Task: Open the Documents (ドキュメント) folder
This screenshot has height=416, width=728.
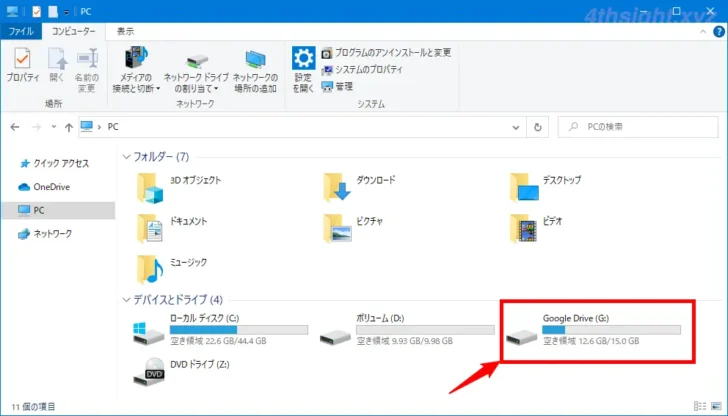Action: pos(172,228)
